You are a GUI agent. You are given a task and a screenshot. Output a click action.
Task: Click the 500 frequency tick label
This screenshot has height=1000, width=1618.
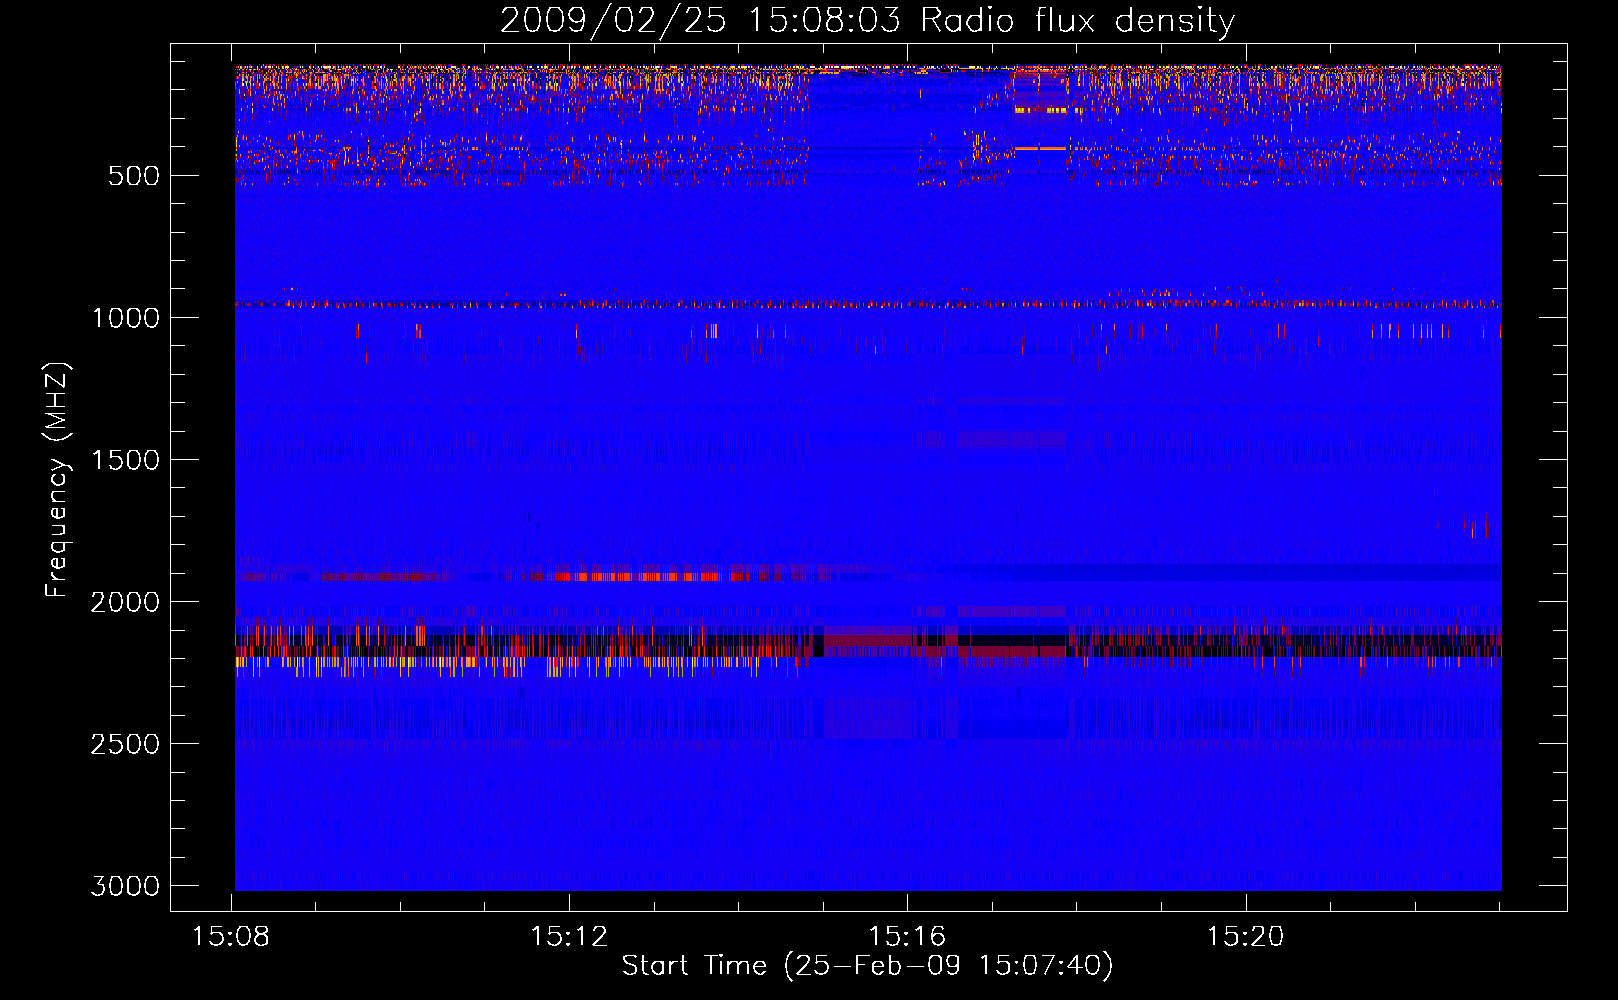(x=134, y=176)
